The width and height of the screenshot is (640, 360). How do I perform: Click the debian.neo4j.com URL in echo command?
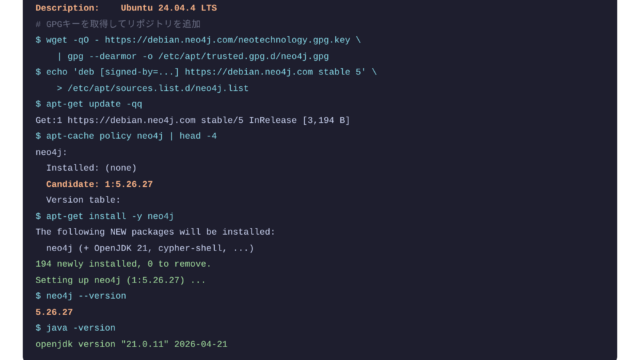[x=249, y=72]
